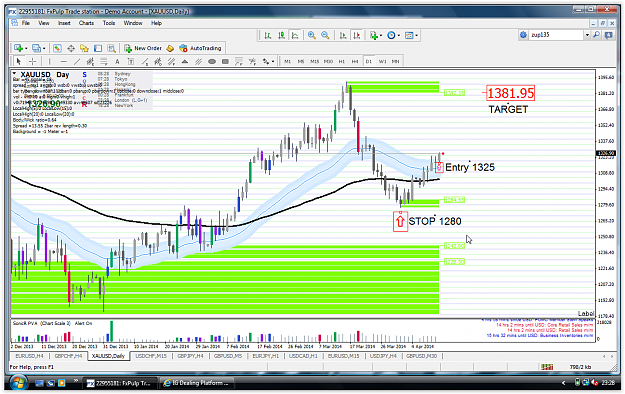Expand the Profiles dropdown arrow
This screenshot has width=625, height=394.
tap(44, 48)
